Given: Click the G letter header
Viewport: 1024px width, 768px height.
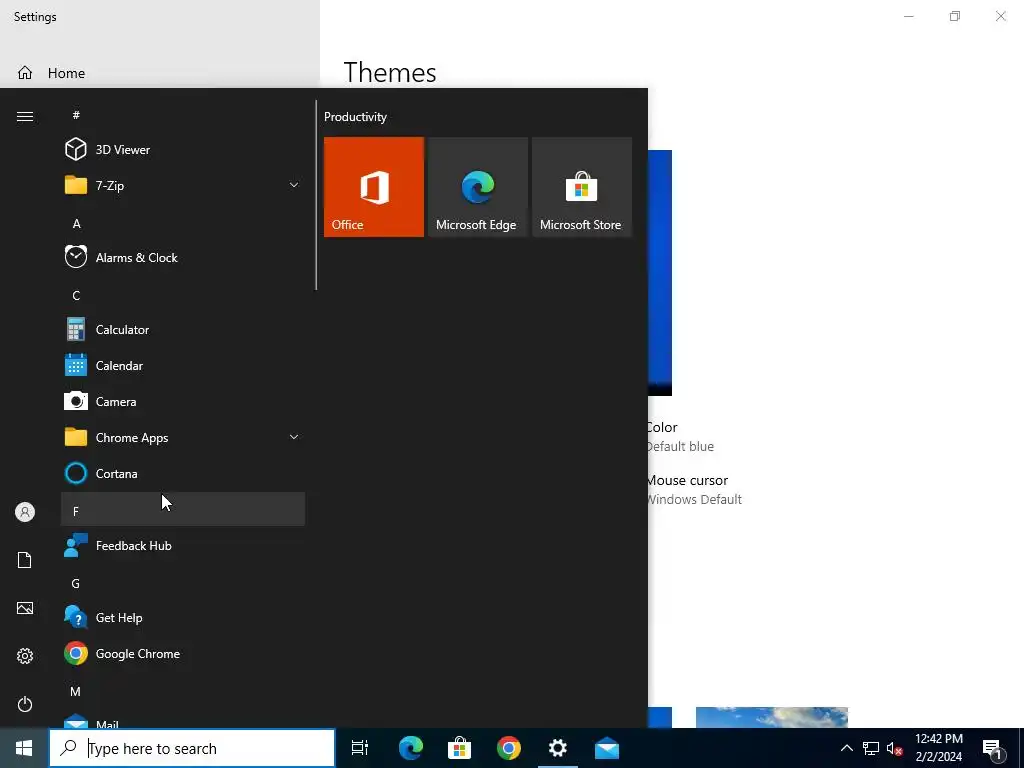Looking at the screenshot, I should tap(183, 583).
